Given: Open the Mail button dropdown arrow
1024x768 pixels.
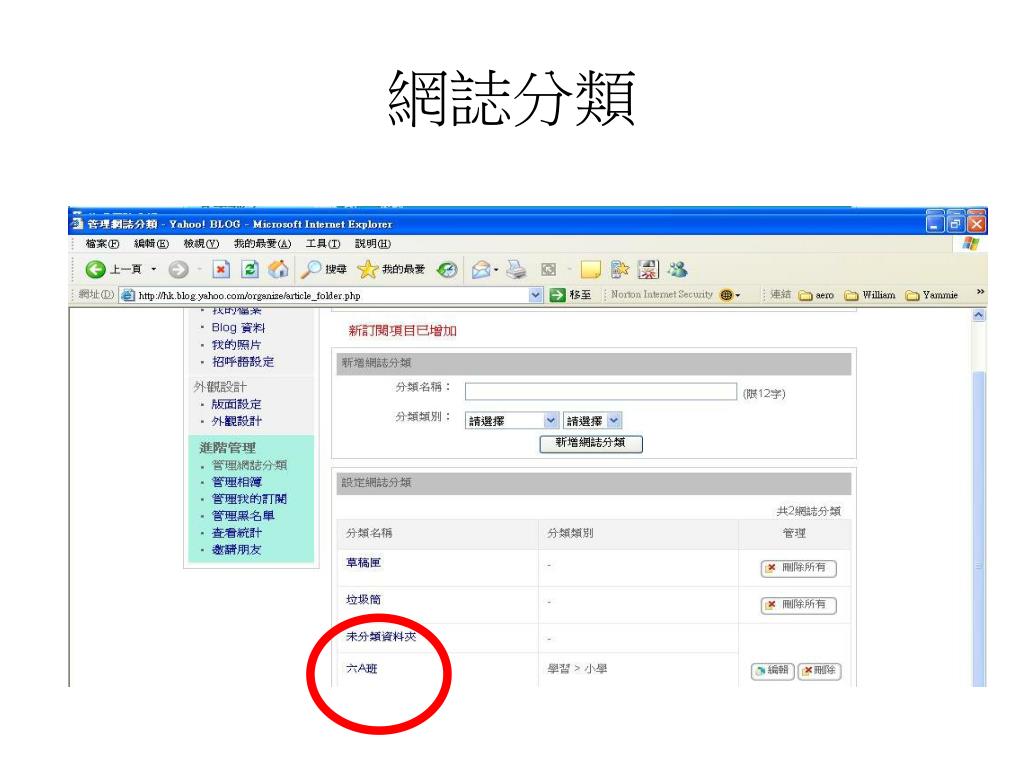Looking at the screenshot, I should click(x=496, y=270).
